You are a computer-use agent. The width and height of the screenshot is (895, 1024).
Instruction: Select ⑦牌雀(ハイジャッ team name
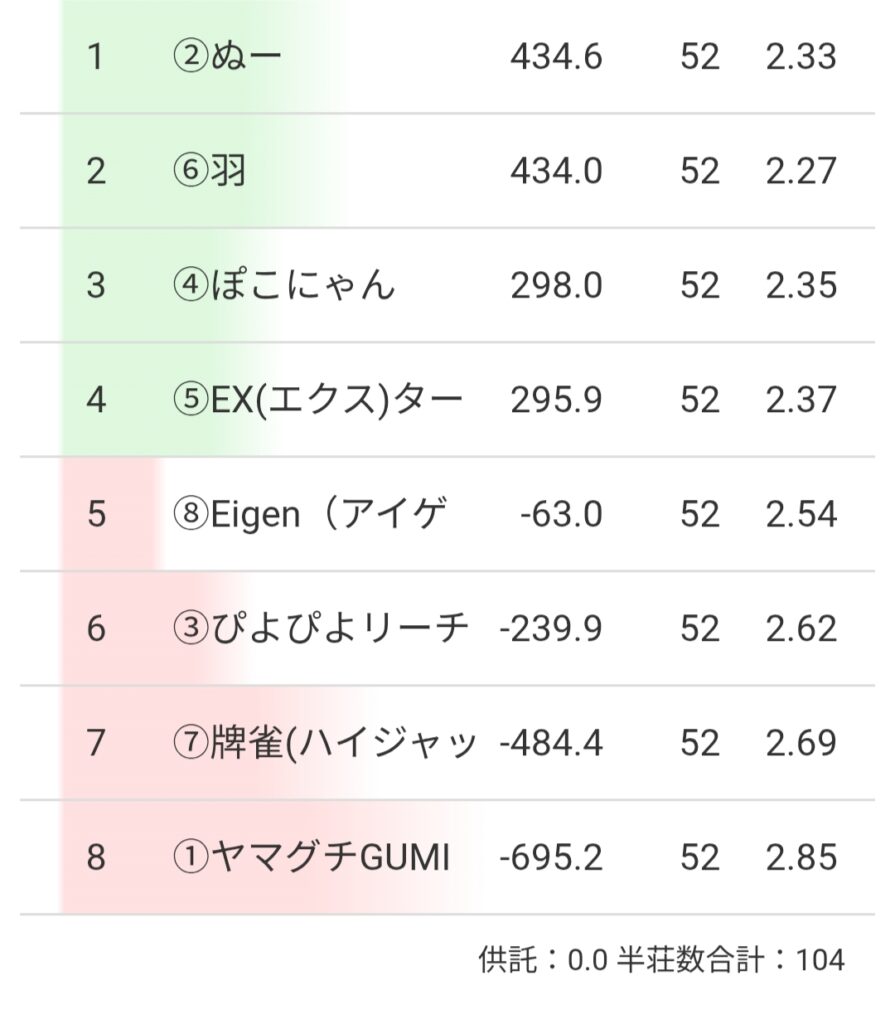point(324,743)
